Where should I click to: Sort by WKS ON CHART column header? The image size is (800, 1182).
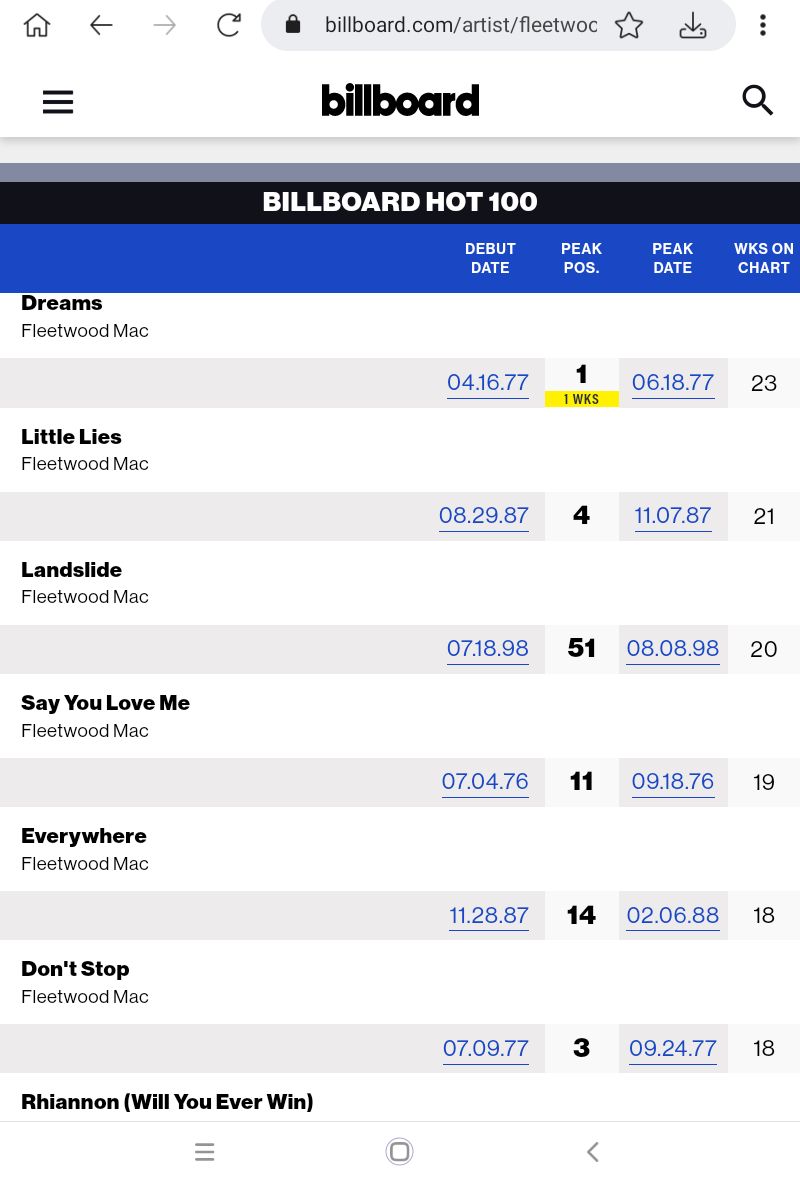click(x=764, y=258)
